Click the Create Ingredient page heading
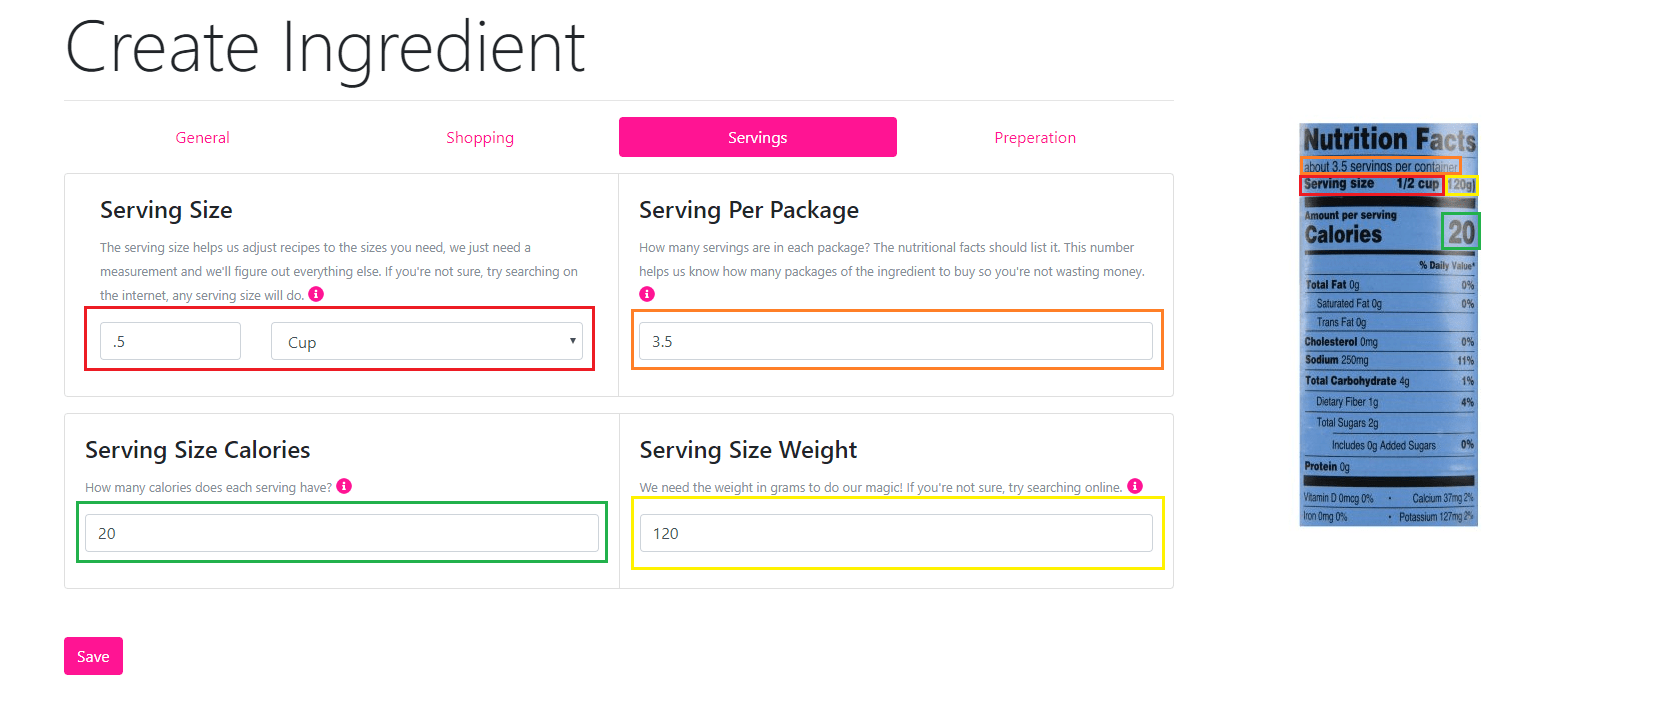 click(325, 48)
